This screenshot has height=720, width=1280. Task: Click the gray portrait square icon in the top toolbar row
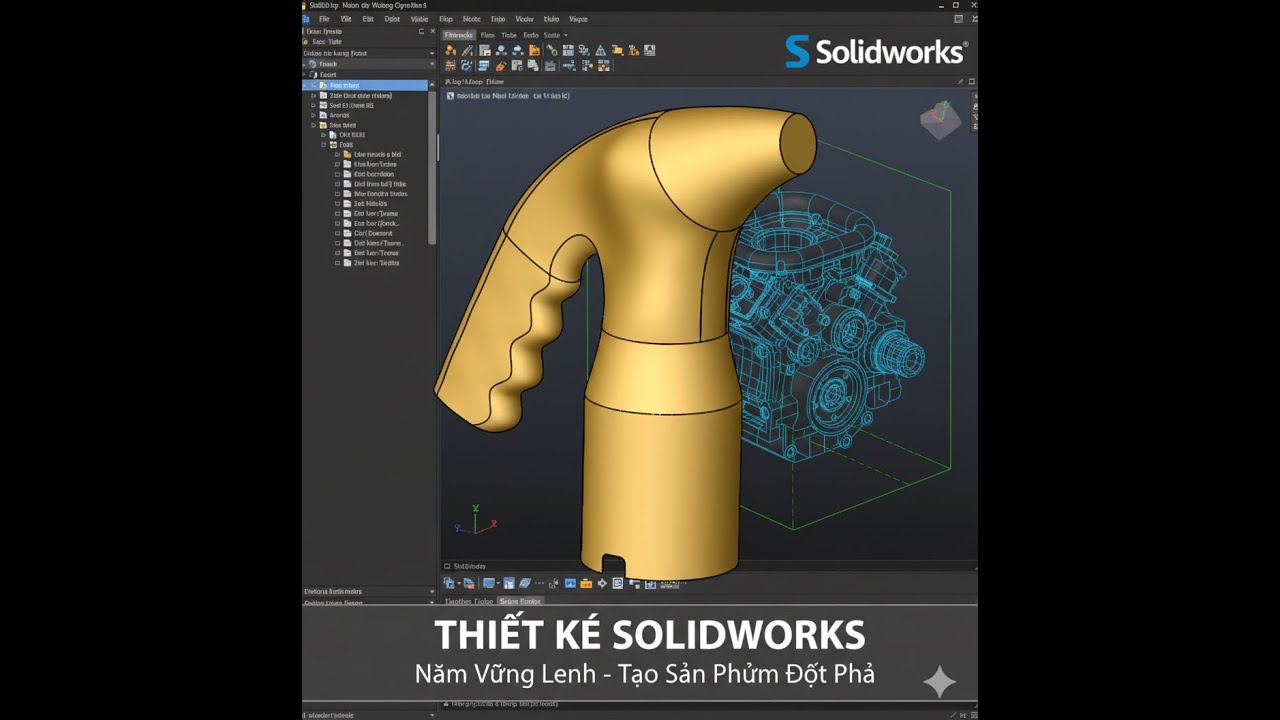coord(649,50)
